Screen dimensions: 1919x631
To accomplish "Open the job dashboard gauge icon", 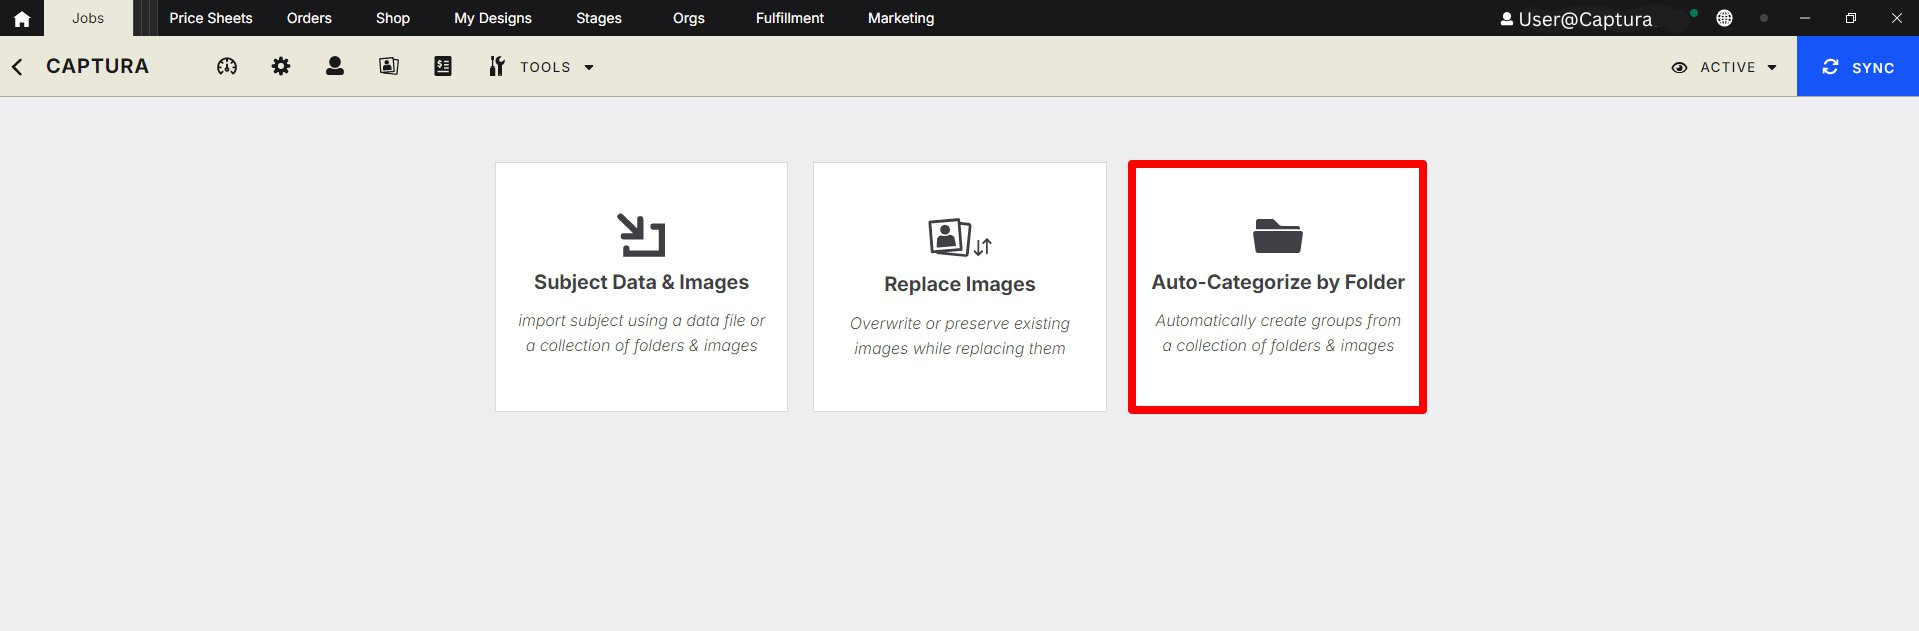I will point(227,66).
